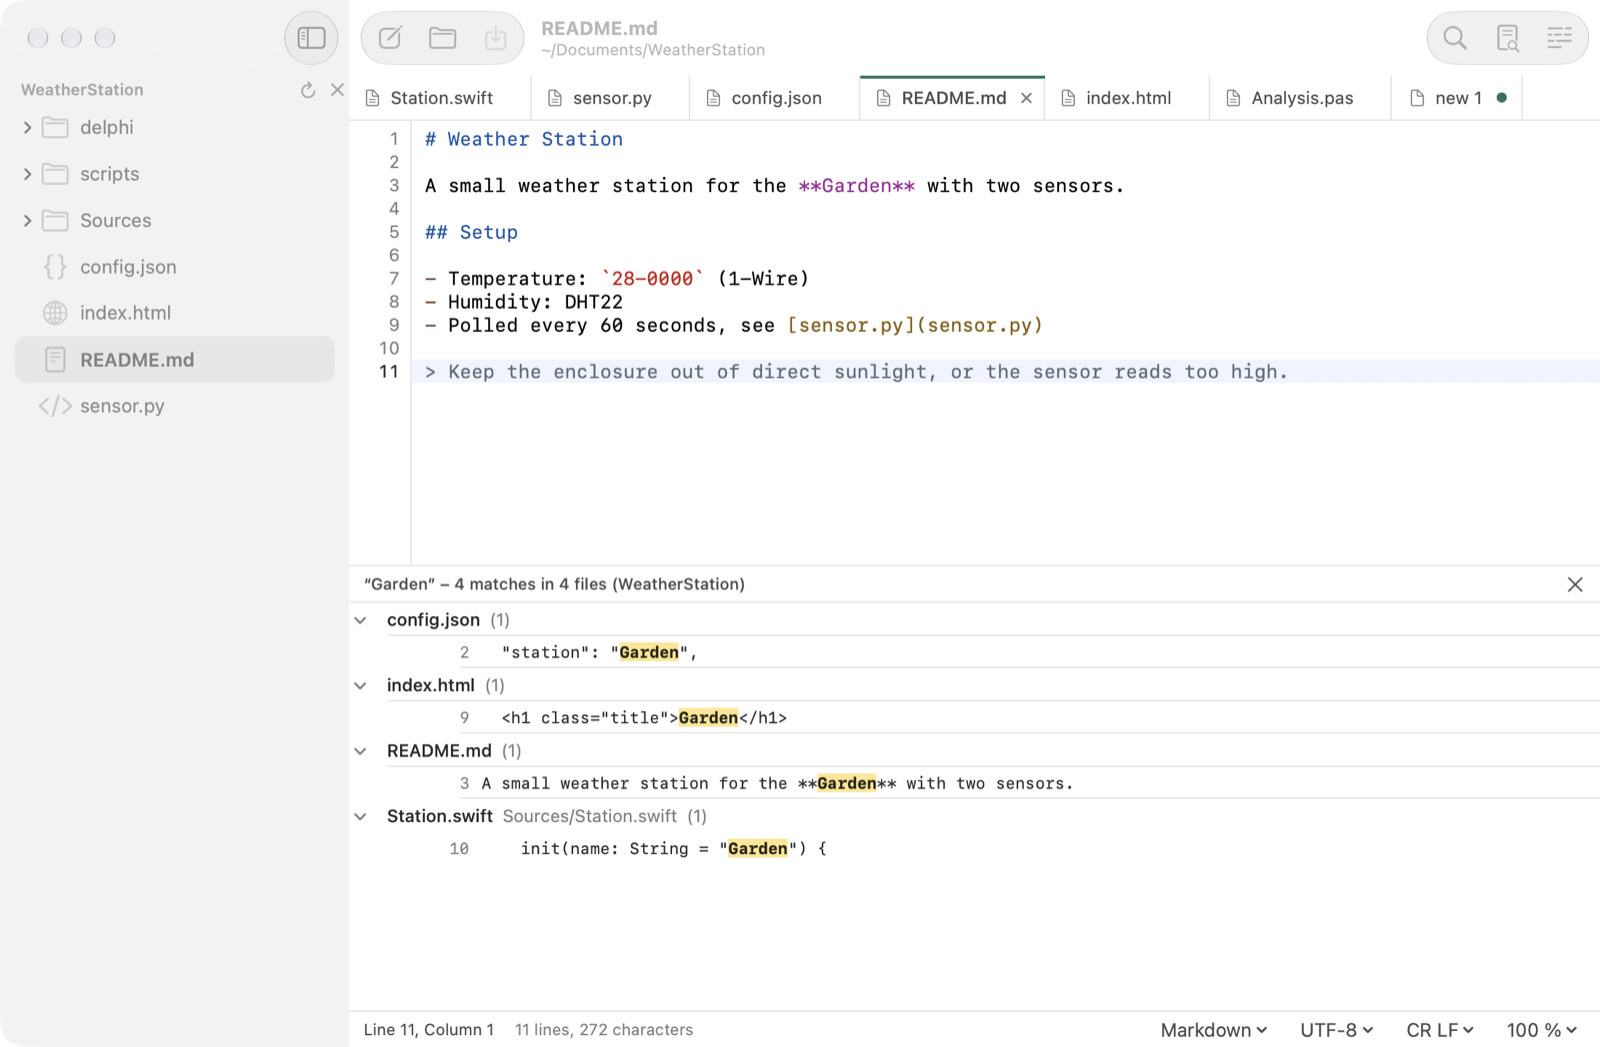Open the outline list icon in the toolbar
1600x1047 pixels.
tap(1559, 38)
